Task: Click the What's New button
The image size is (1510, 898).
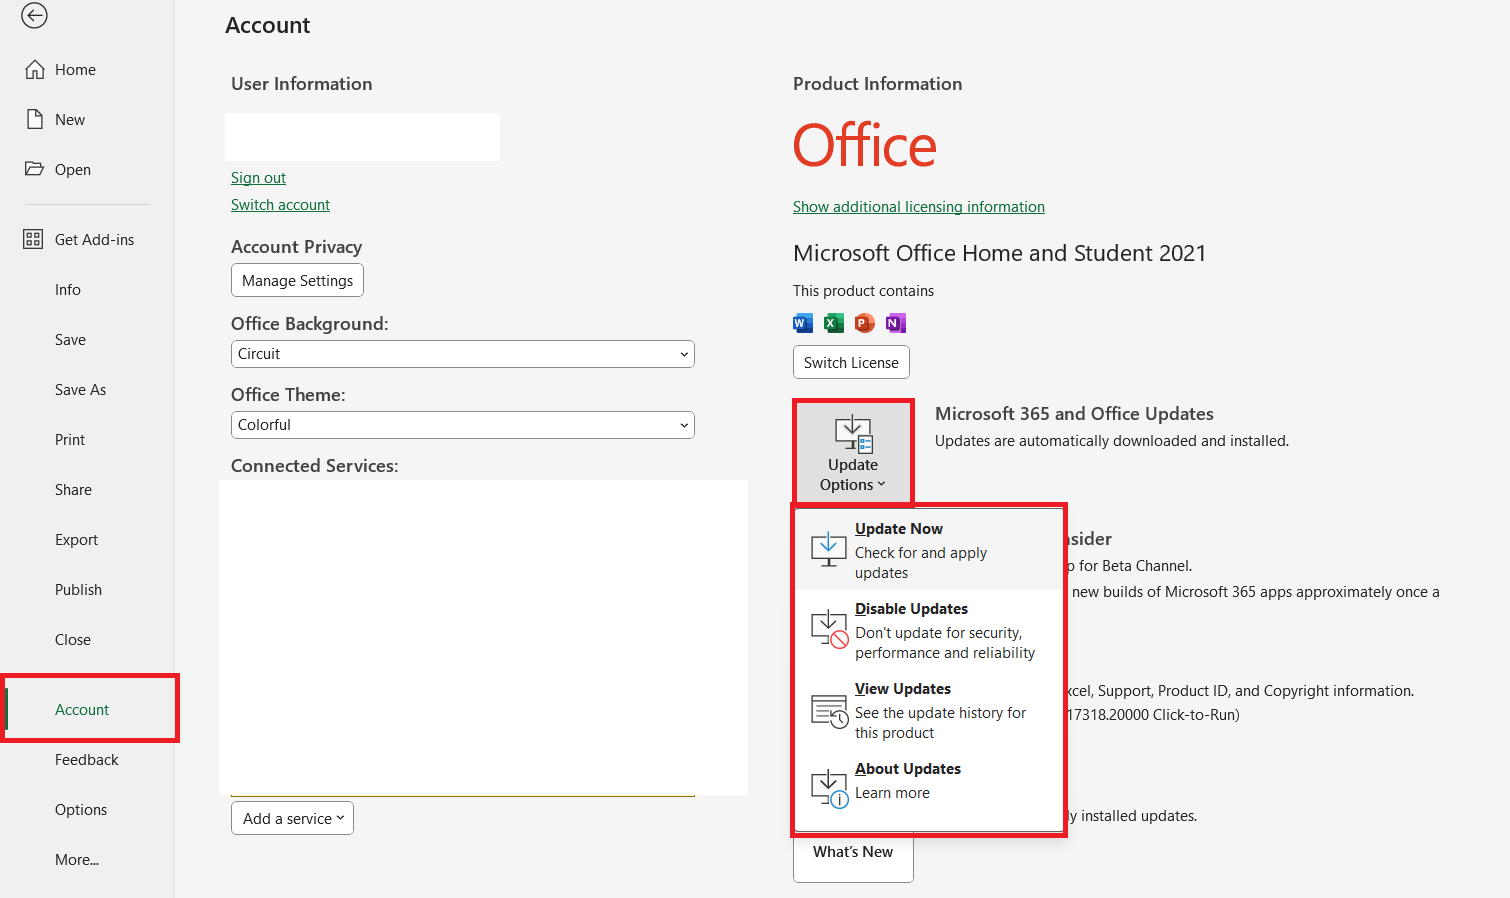Action: click(x=853, y=855)
